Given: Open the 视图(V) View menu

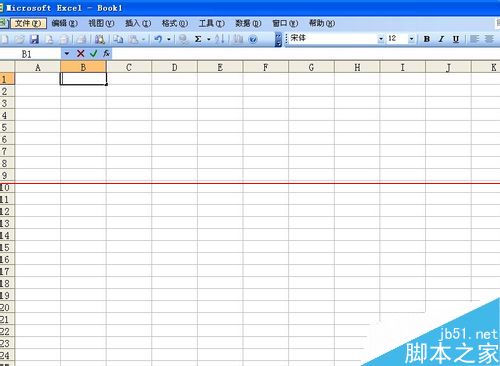Looking at the screenshot, I should click(101, 23).
